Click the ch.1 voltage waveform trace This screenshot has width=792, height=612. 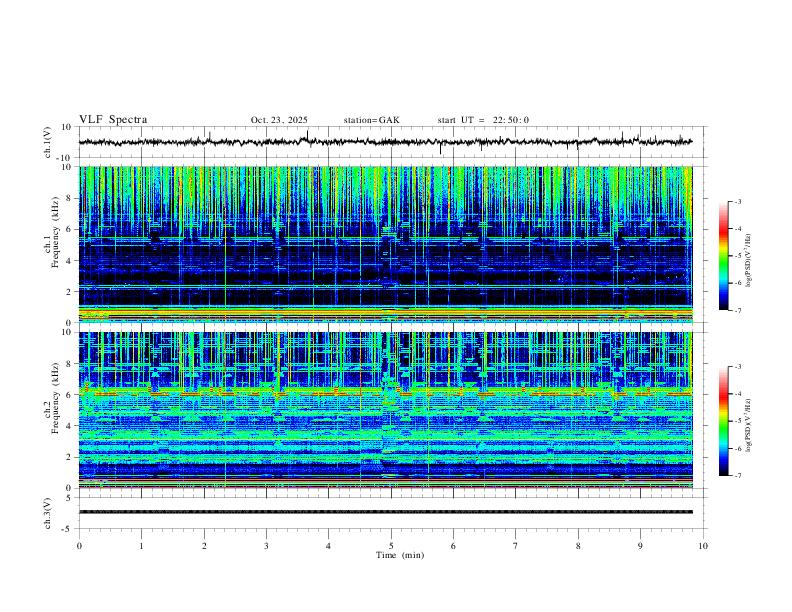pyautogui.click(x=385, y=142)
